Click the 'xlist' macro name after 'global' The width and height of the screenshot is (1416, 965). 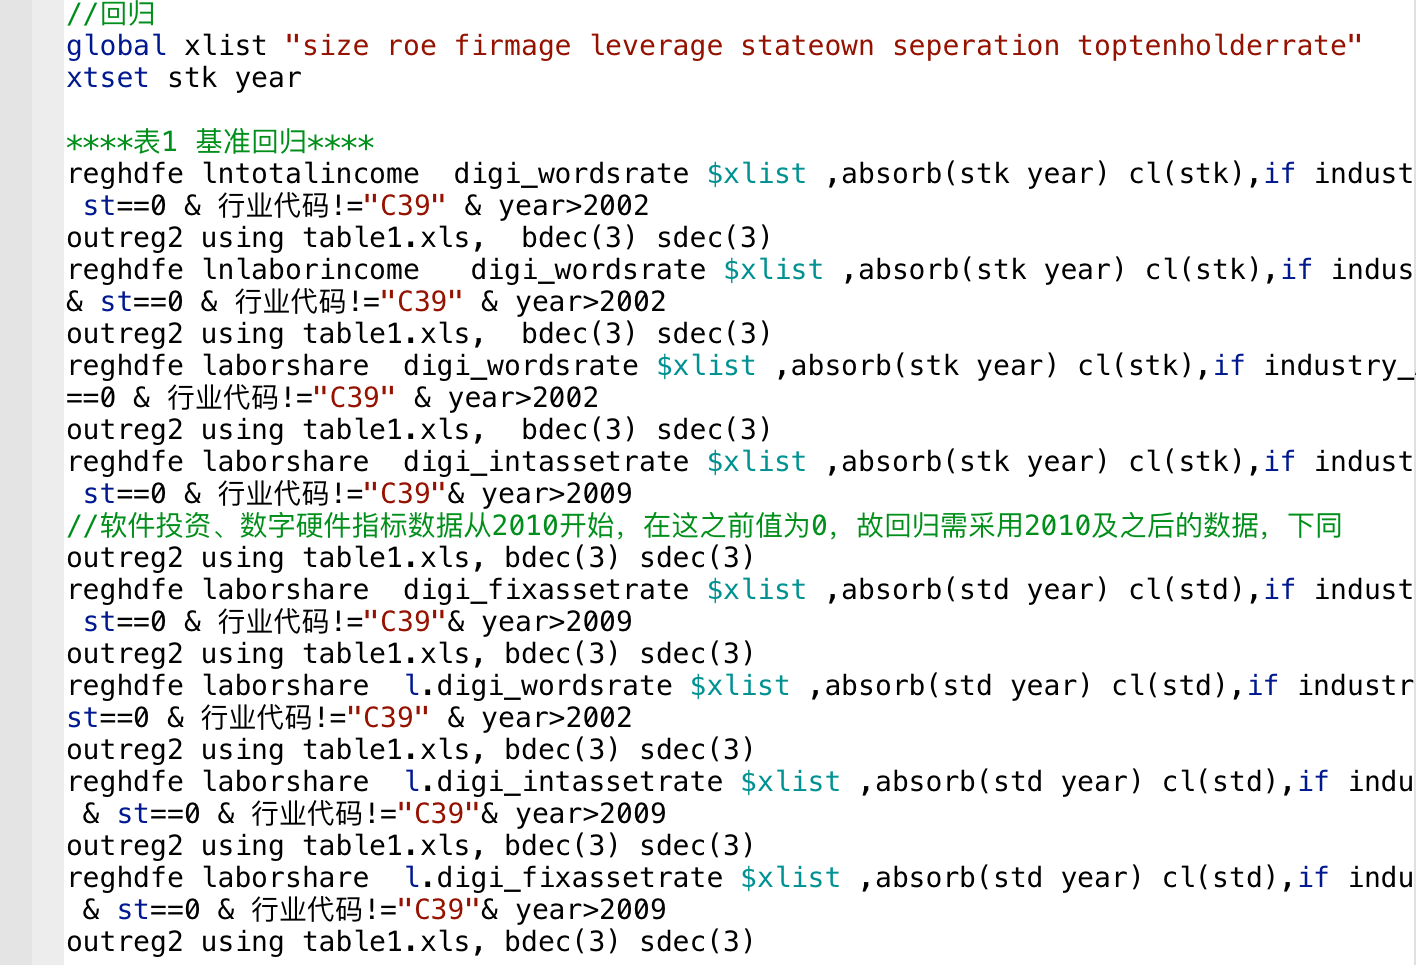pos(226,46)
